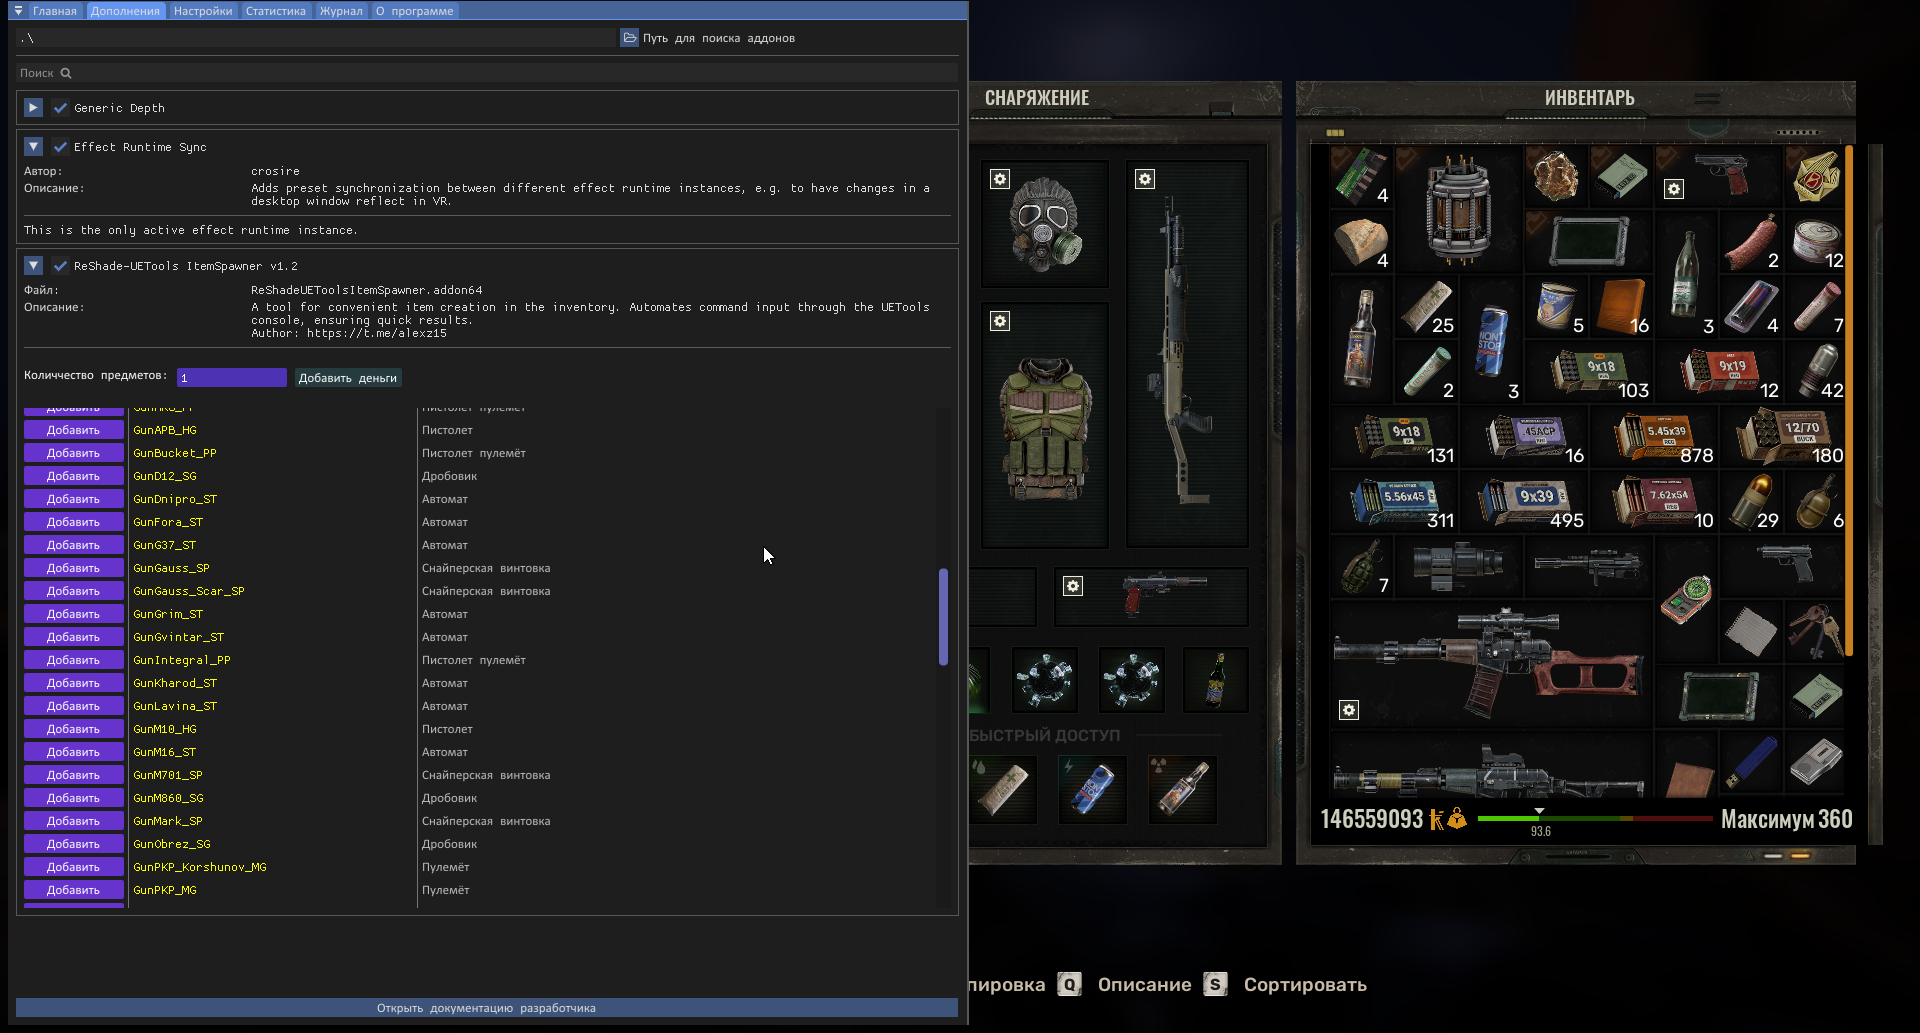Open the Настройки tab

203,11
